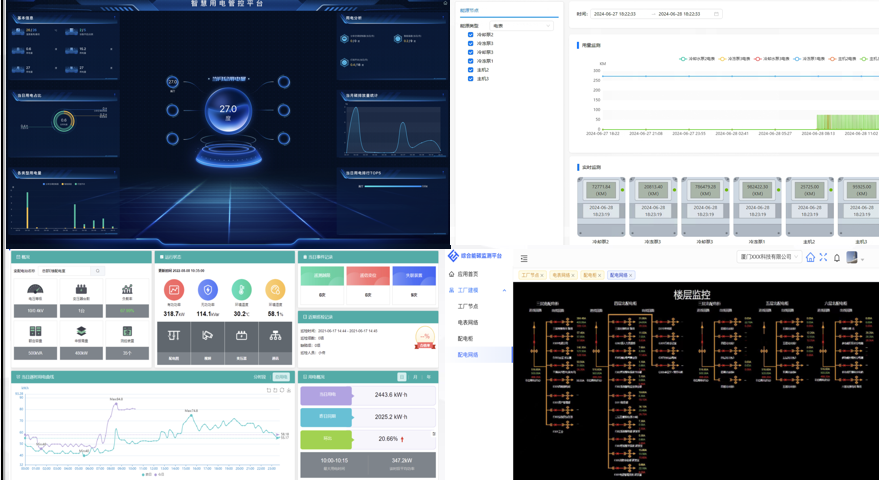Open the transformer dark tile in running status
Screen dimensions: 879x480
[241, 344]
